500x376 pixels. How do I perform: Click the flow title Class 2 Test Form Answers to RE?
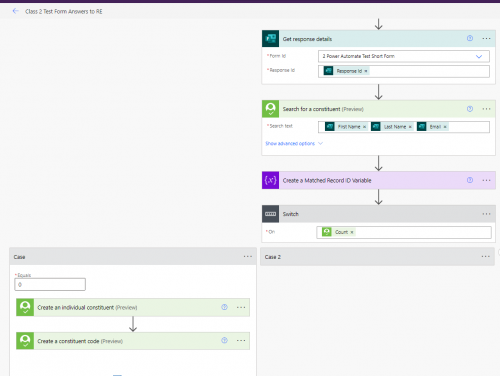click(64, 11)
